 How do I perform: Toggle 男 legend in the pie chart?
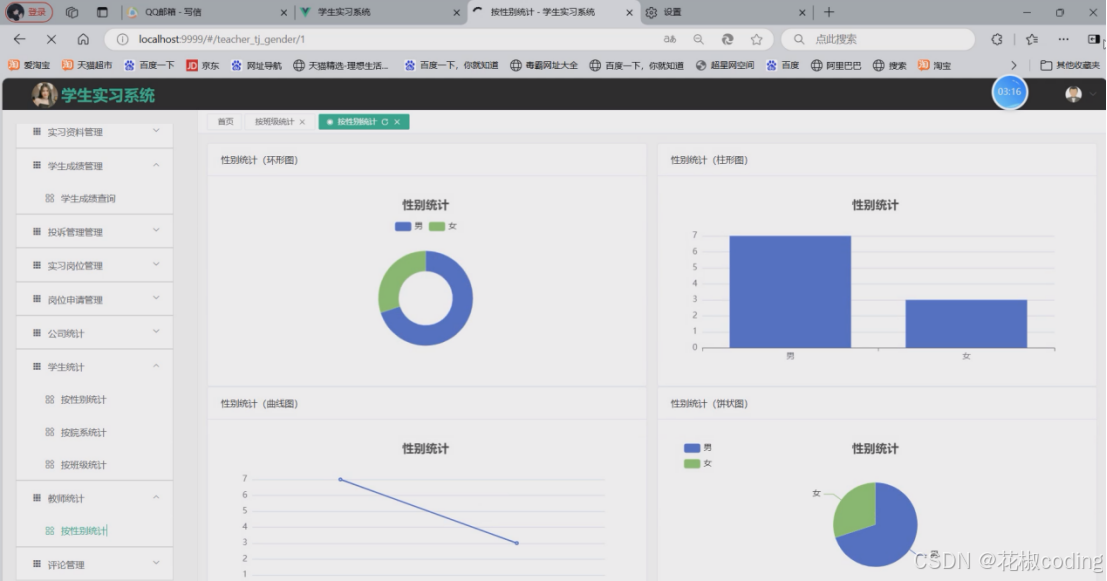tap(698, 448)
